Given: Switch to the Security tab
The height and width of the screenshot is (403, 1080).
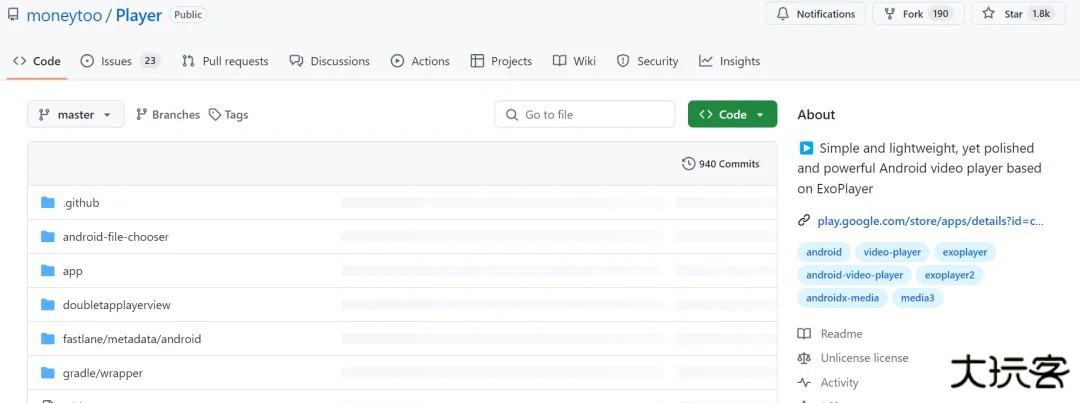Looking at the screenshot, I should pos(647,61).
